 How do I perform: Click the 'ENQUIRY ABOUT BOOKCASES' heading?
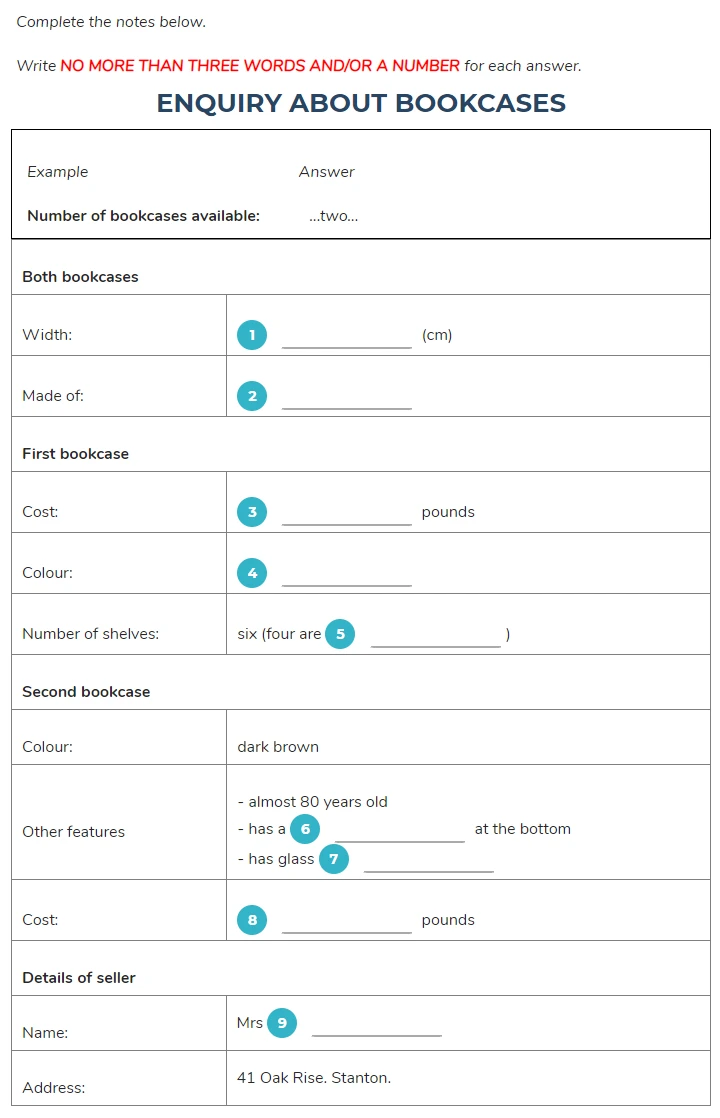361,103
